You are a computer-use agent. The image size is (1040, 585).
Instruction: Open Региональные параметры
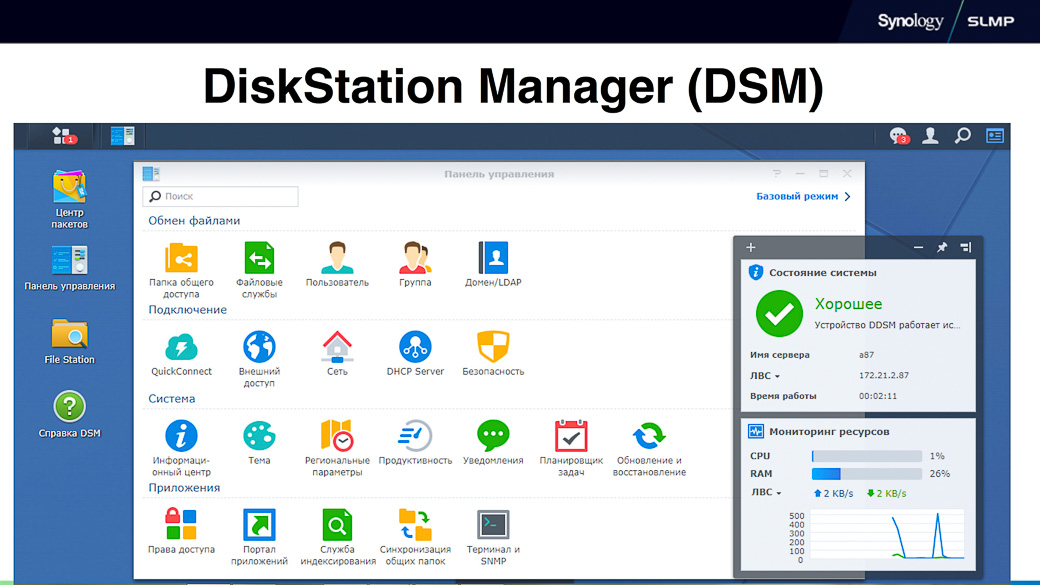point(337,448)
